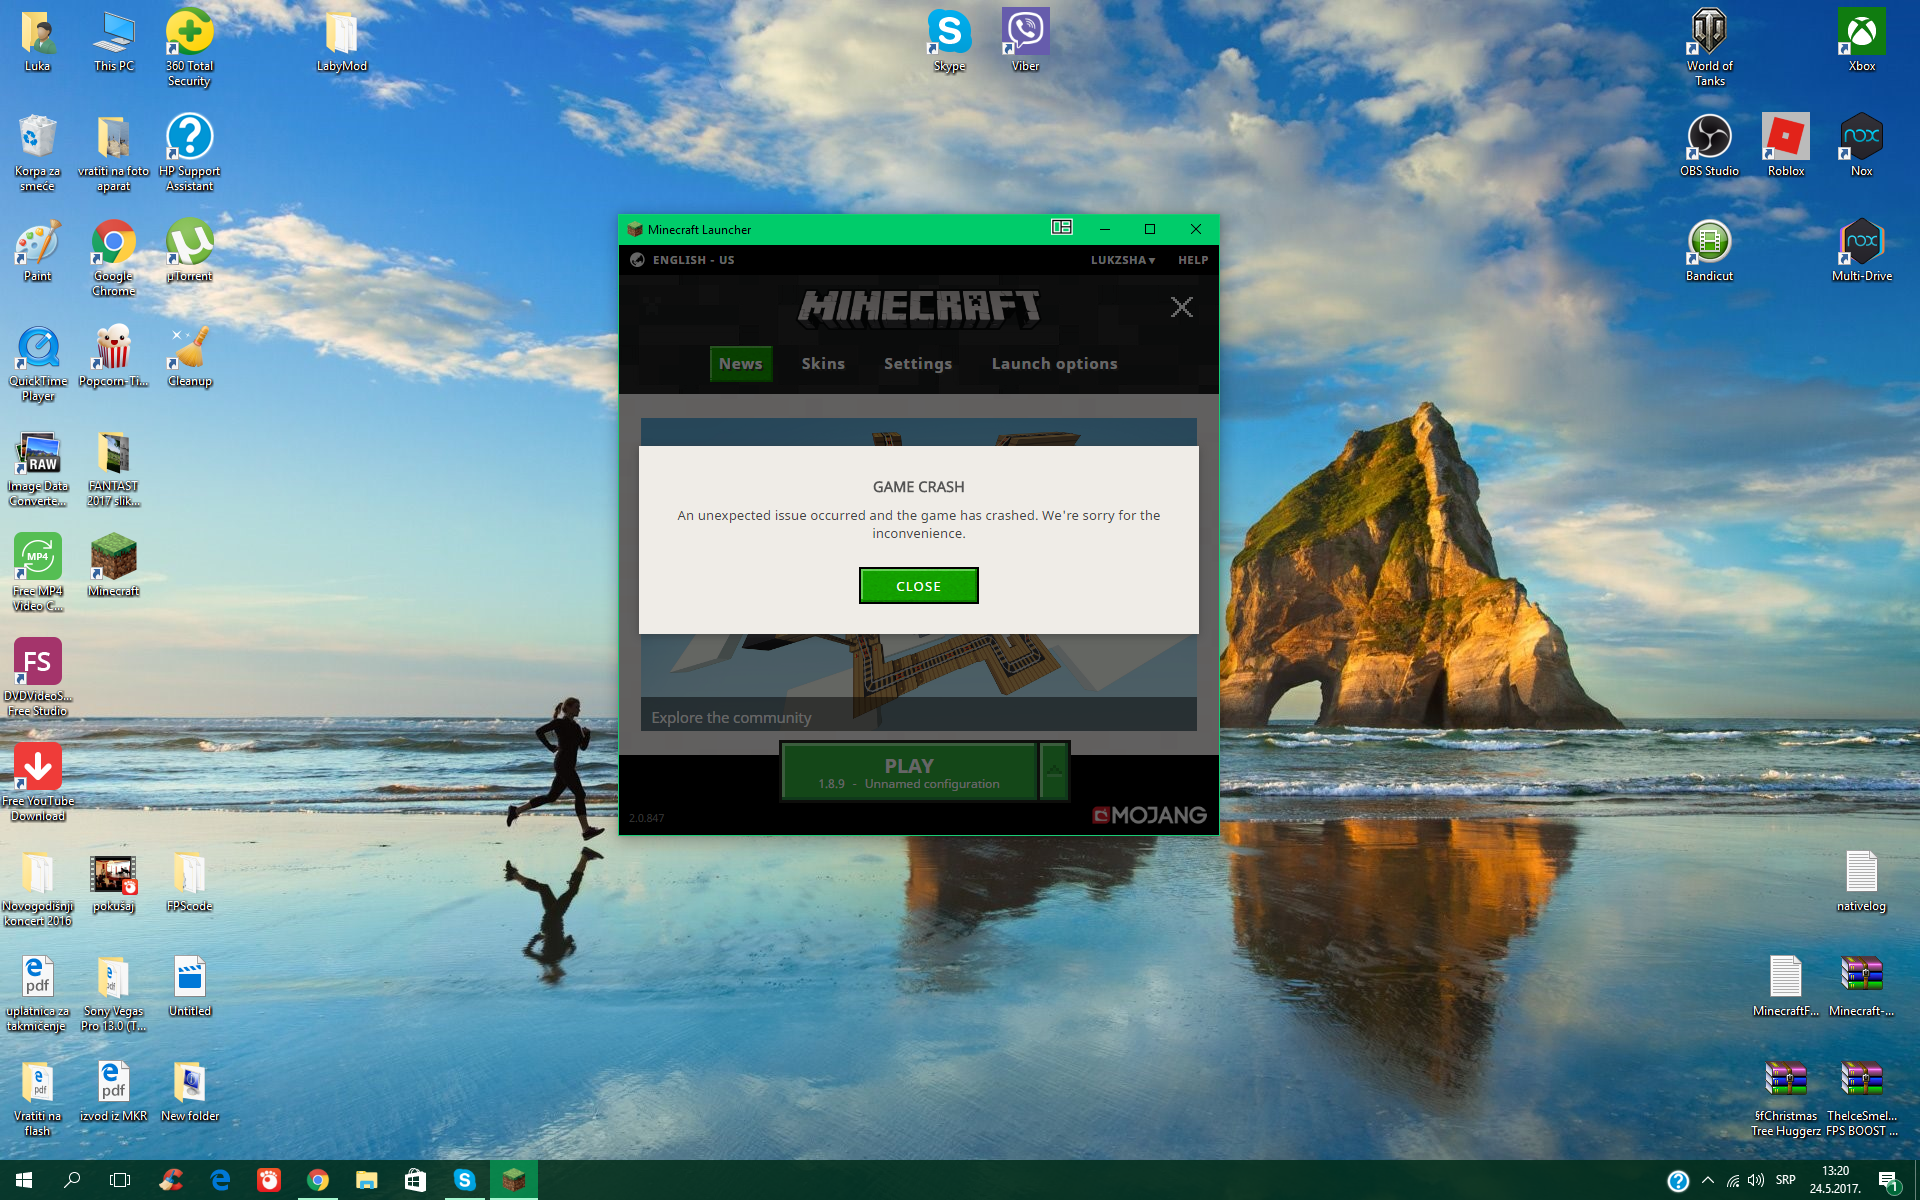Expand the play version arrow next to PLAY
The image size is (1920, 1200).
1054,771
